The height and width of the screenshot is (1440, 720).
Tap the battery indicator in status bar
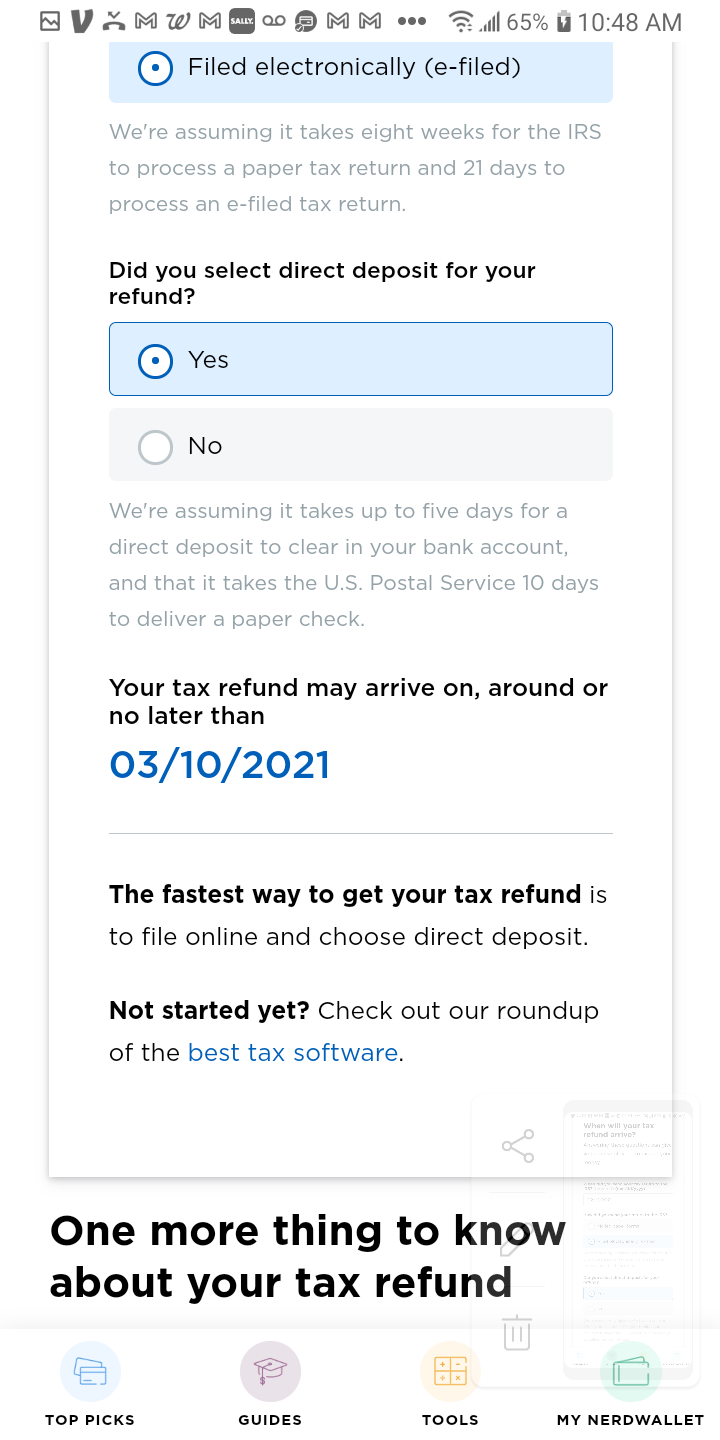[564, 21]
